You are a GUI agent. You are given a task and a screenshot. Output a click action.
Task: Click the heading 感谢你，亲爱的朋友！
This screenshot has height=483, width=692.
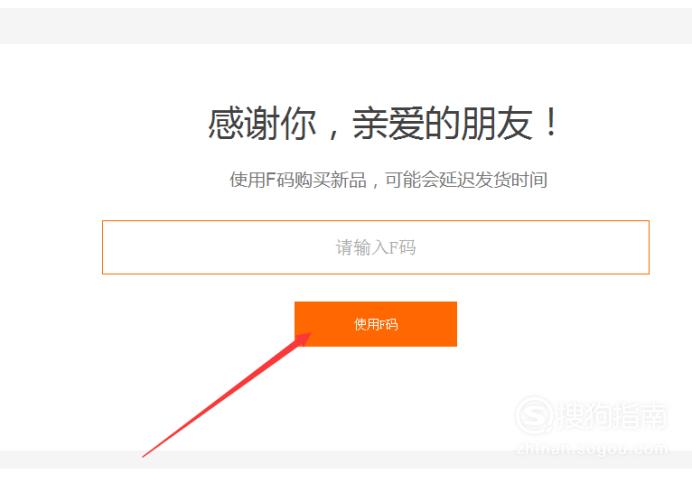[383, 124]
